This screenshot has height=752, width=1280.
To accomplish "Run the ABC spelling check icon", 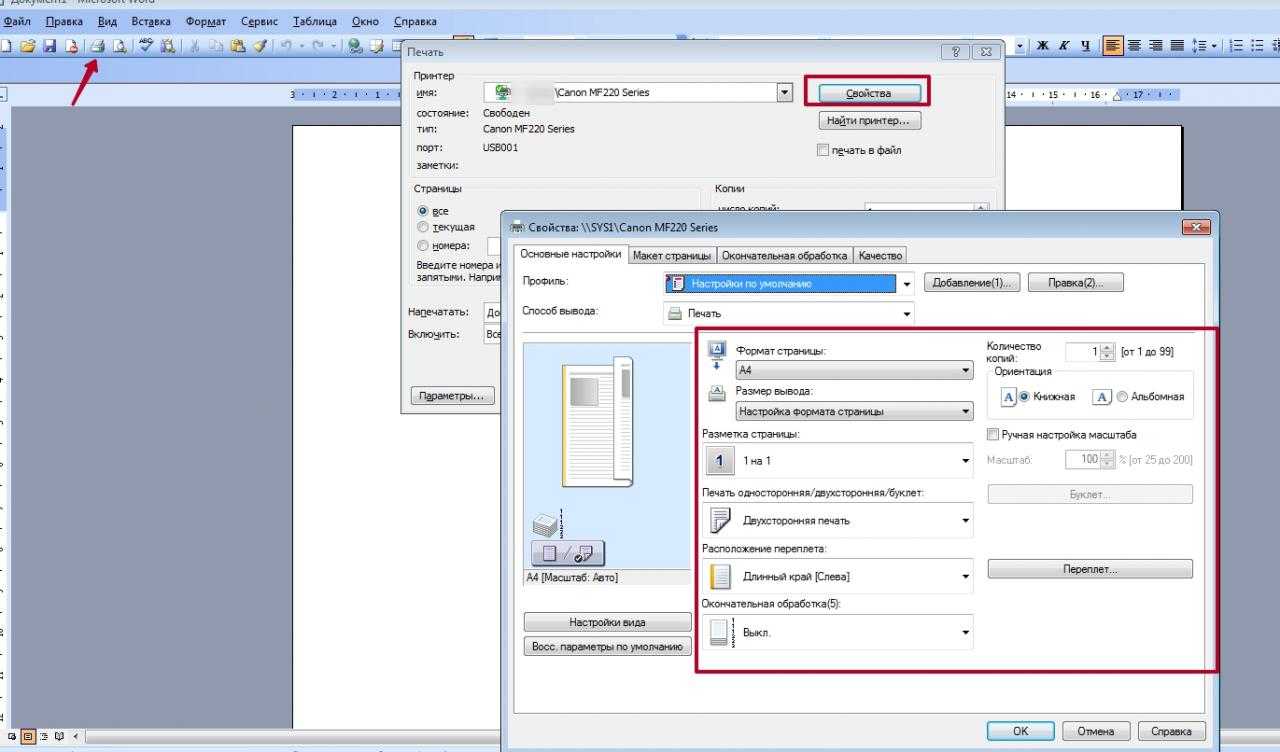I will click(x=146, y=46).
